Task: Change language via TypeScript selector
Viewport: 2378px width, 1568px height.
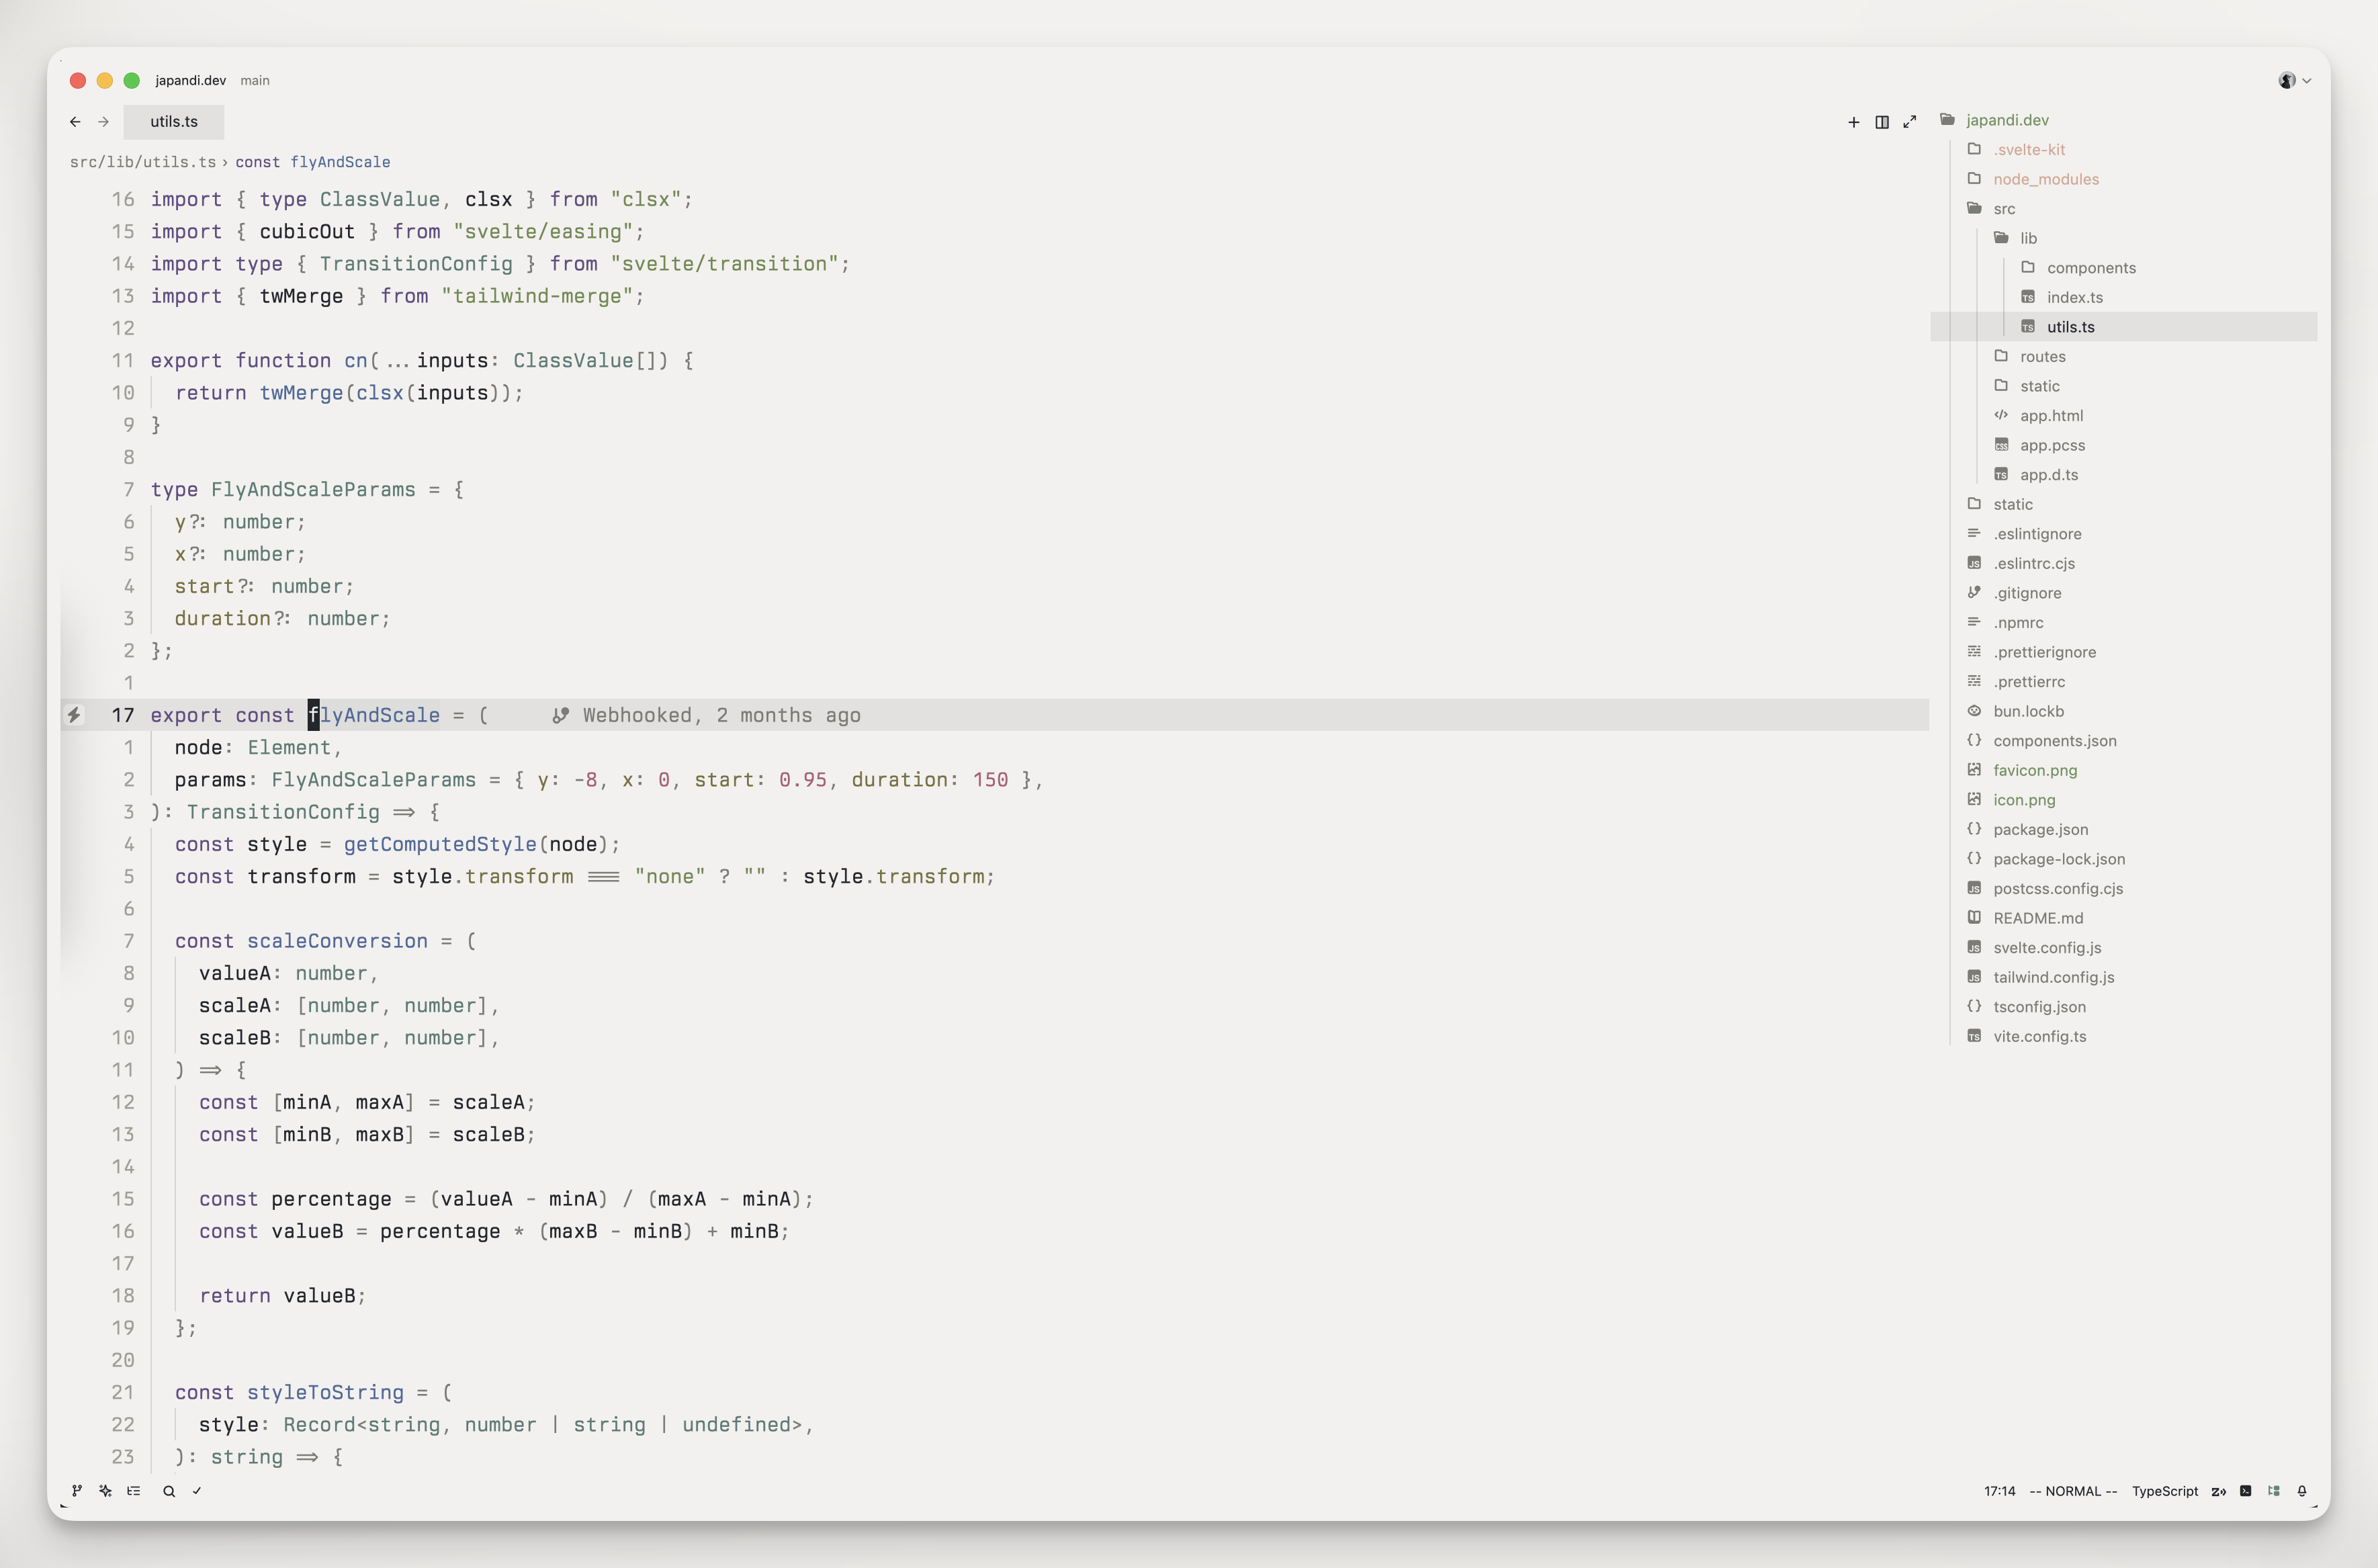Action: click(2165, 1491)
